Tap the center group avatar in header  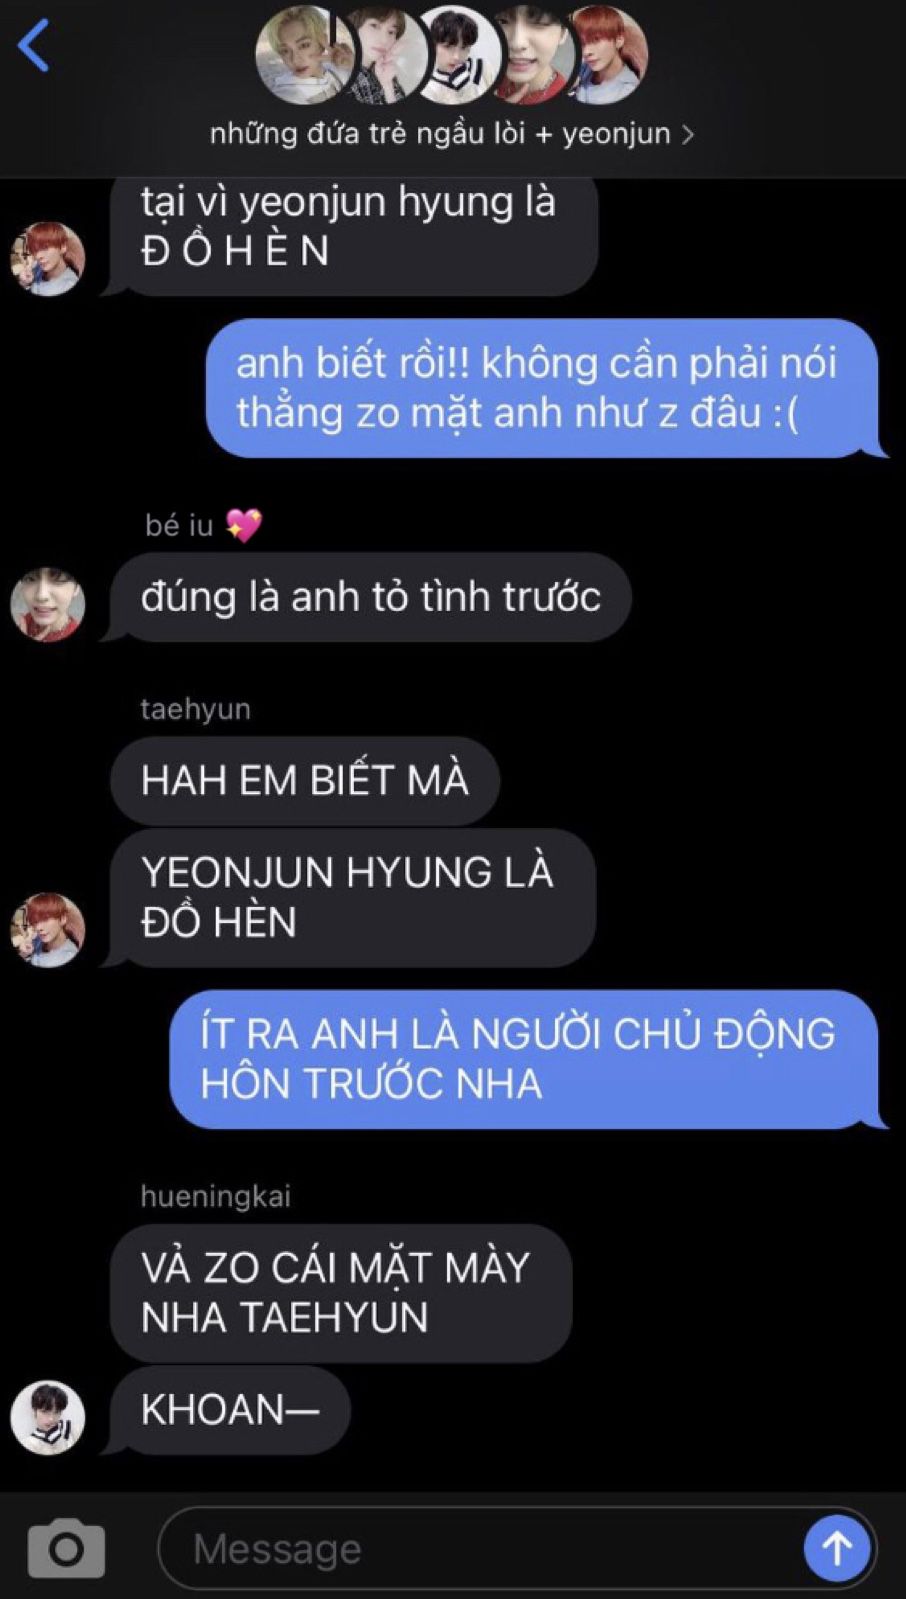[x=458, y=55]
